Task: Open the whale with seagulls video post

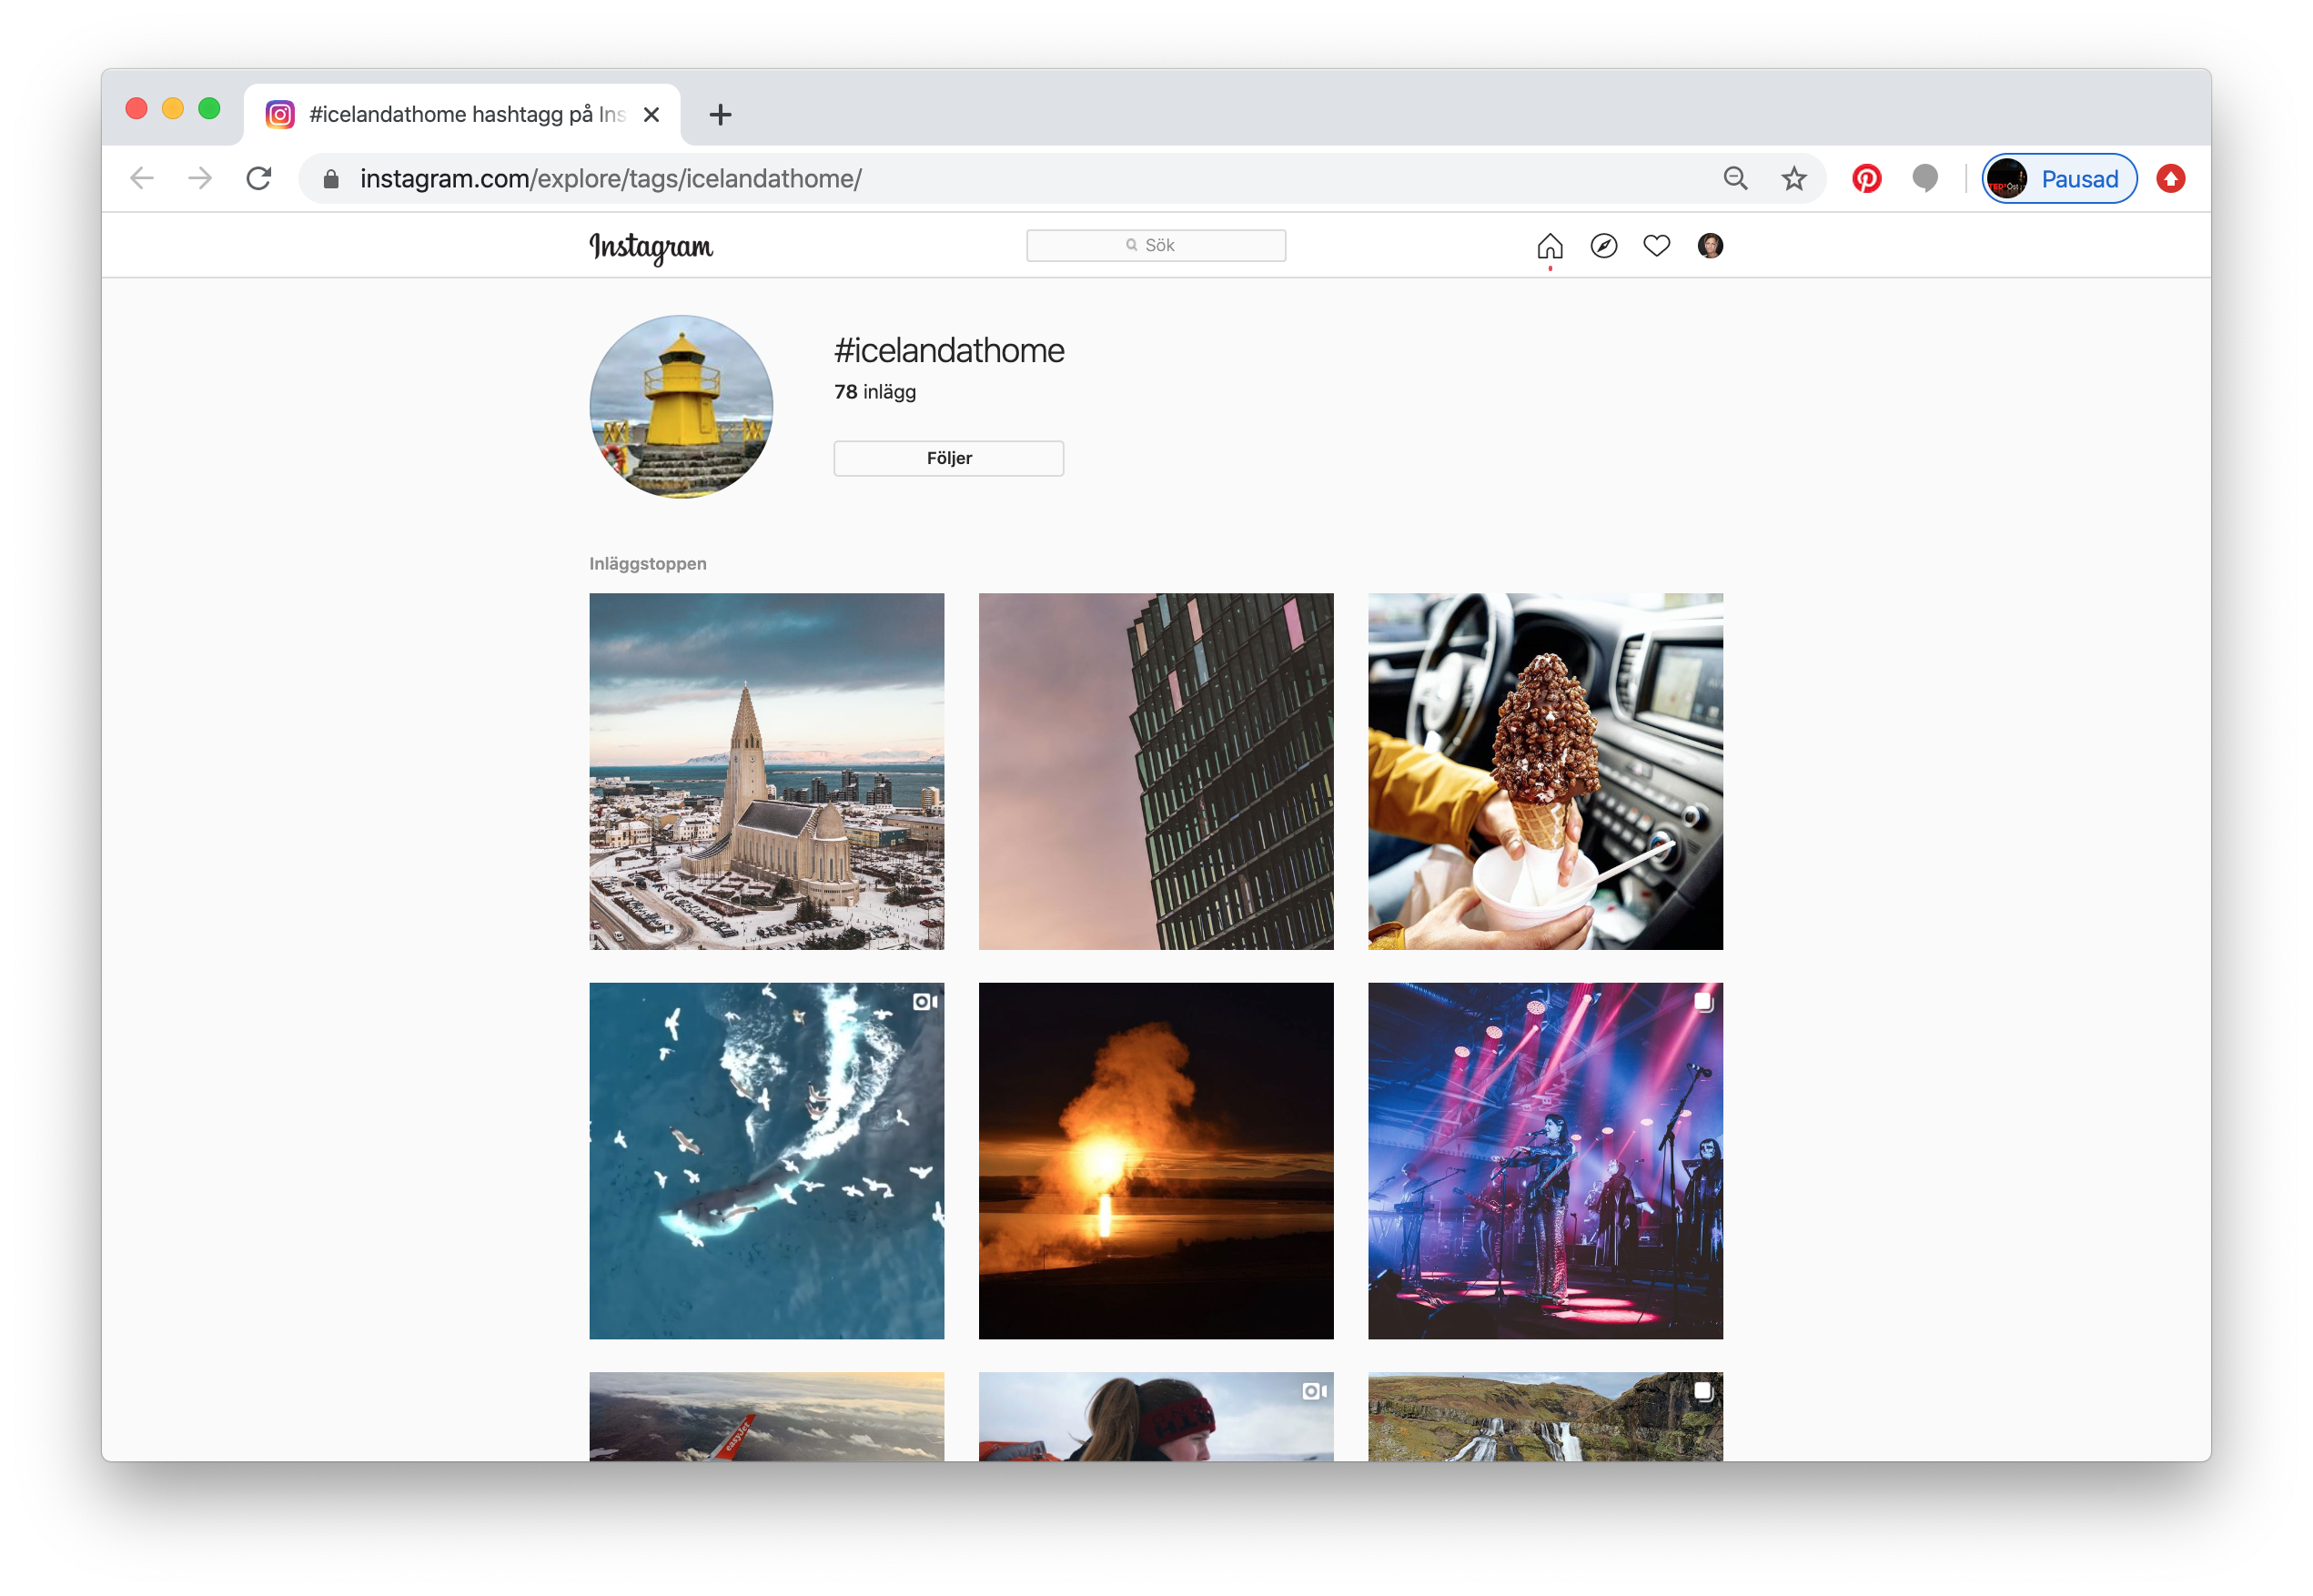Action: click(766, 1160)
